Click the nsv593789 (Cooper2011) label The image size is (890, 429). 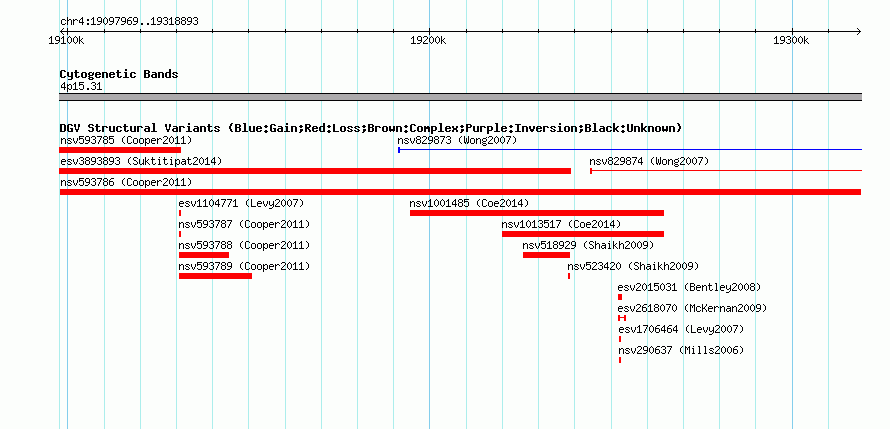244,266
